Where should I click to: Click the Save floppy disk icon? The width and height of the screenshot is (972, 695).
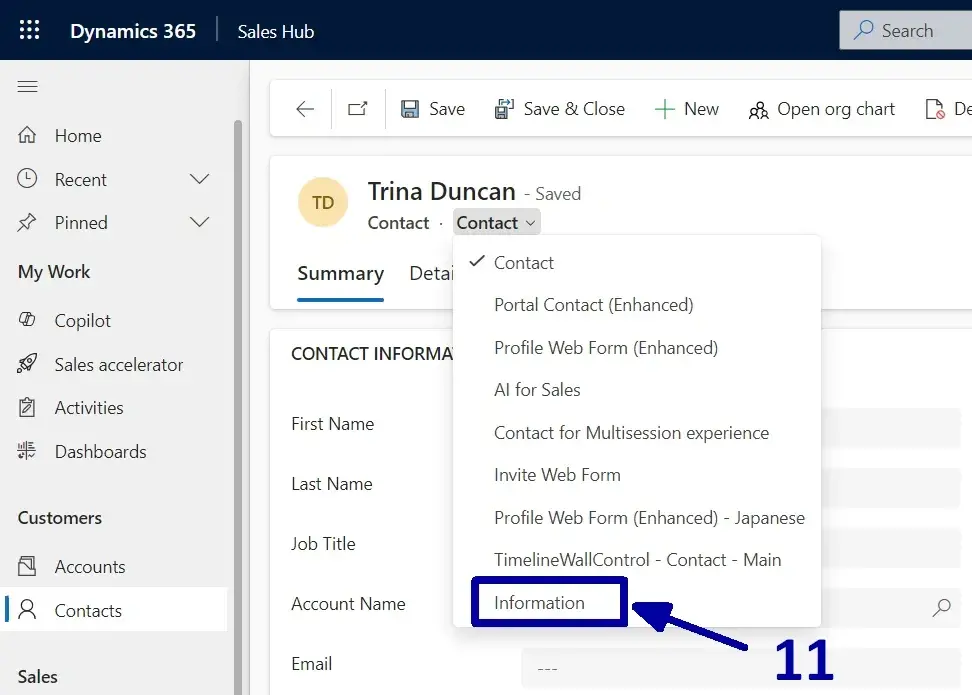tap(410, 109)
